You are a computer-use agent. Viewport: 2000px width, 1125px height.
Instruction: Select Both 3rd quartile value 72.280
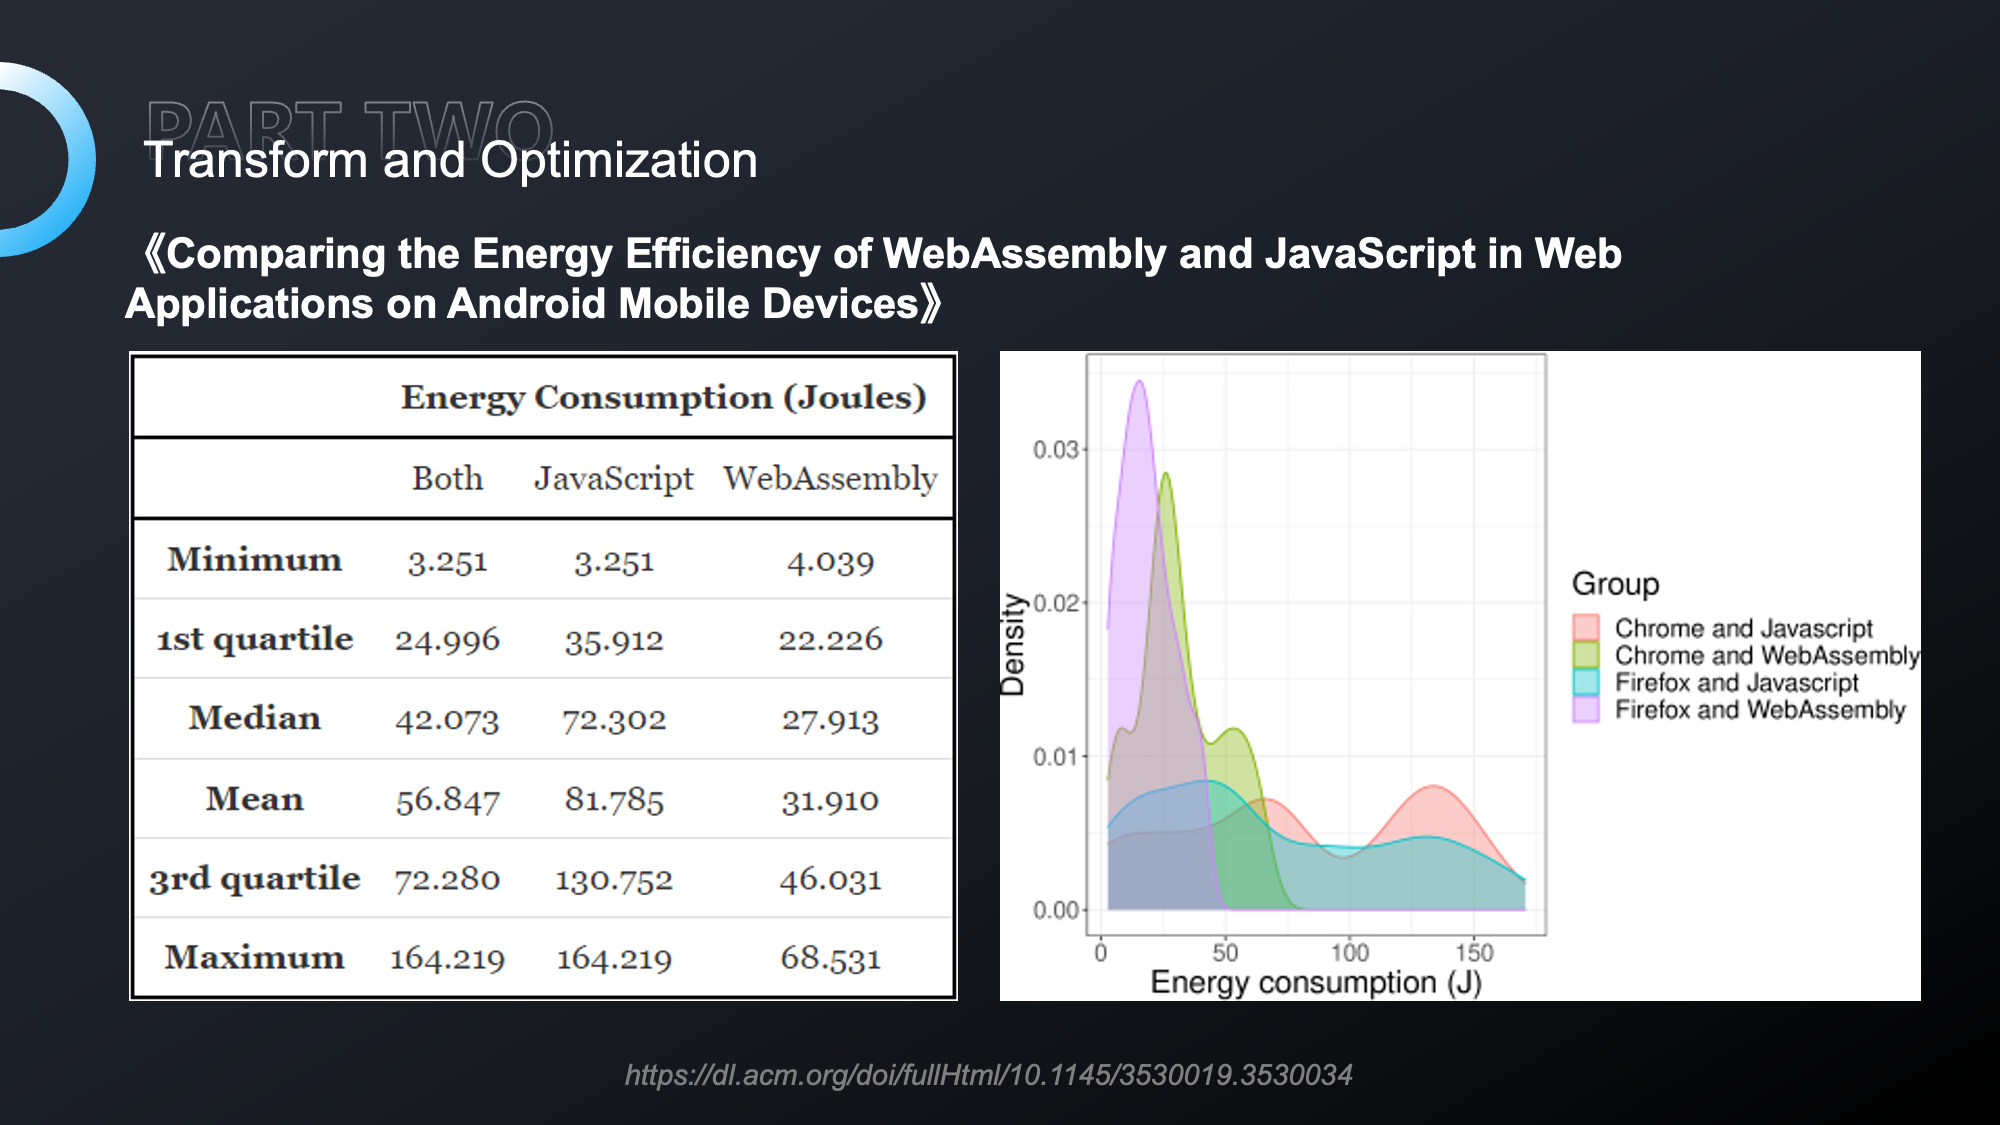[x=447, y=879]
